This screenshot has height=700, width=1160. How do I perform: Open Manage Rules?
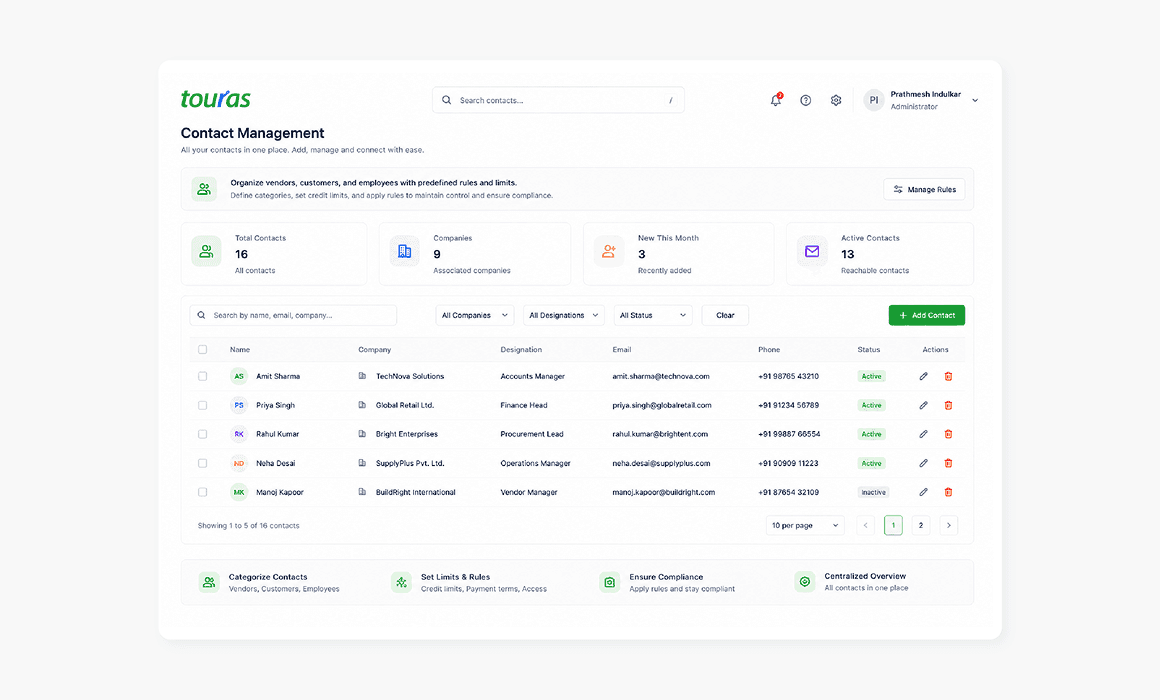(924, 189)
